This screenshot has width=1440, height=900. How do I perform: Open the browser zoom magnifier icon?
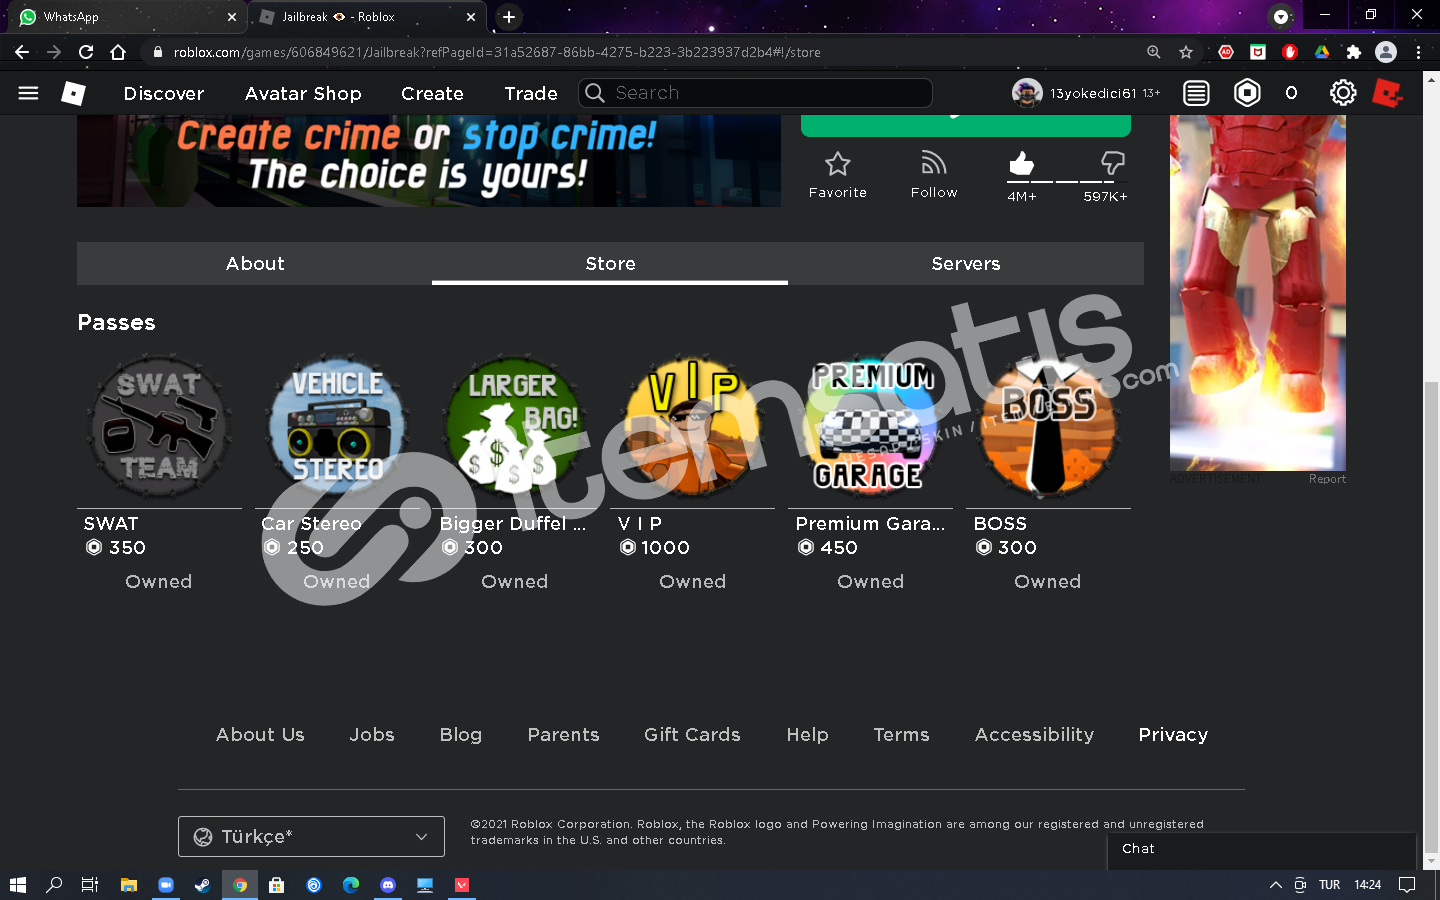pyautogui.click(x=1154, y=52)
